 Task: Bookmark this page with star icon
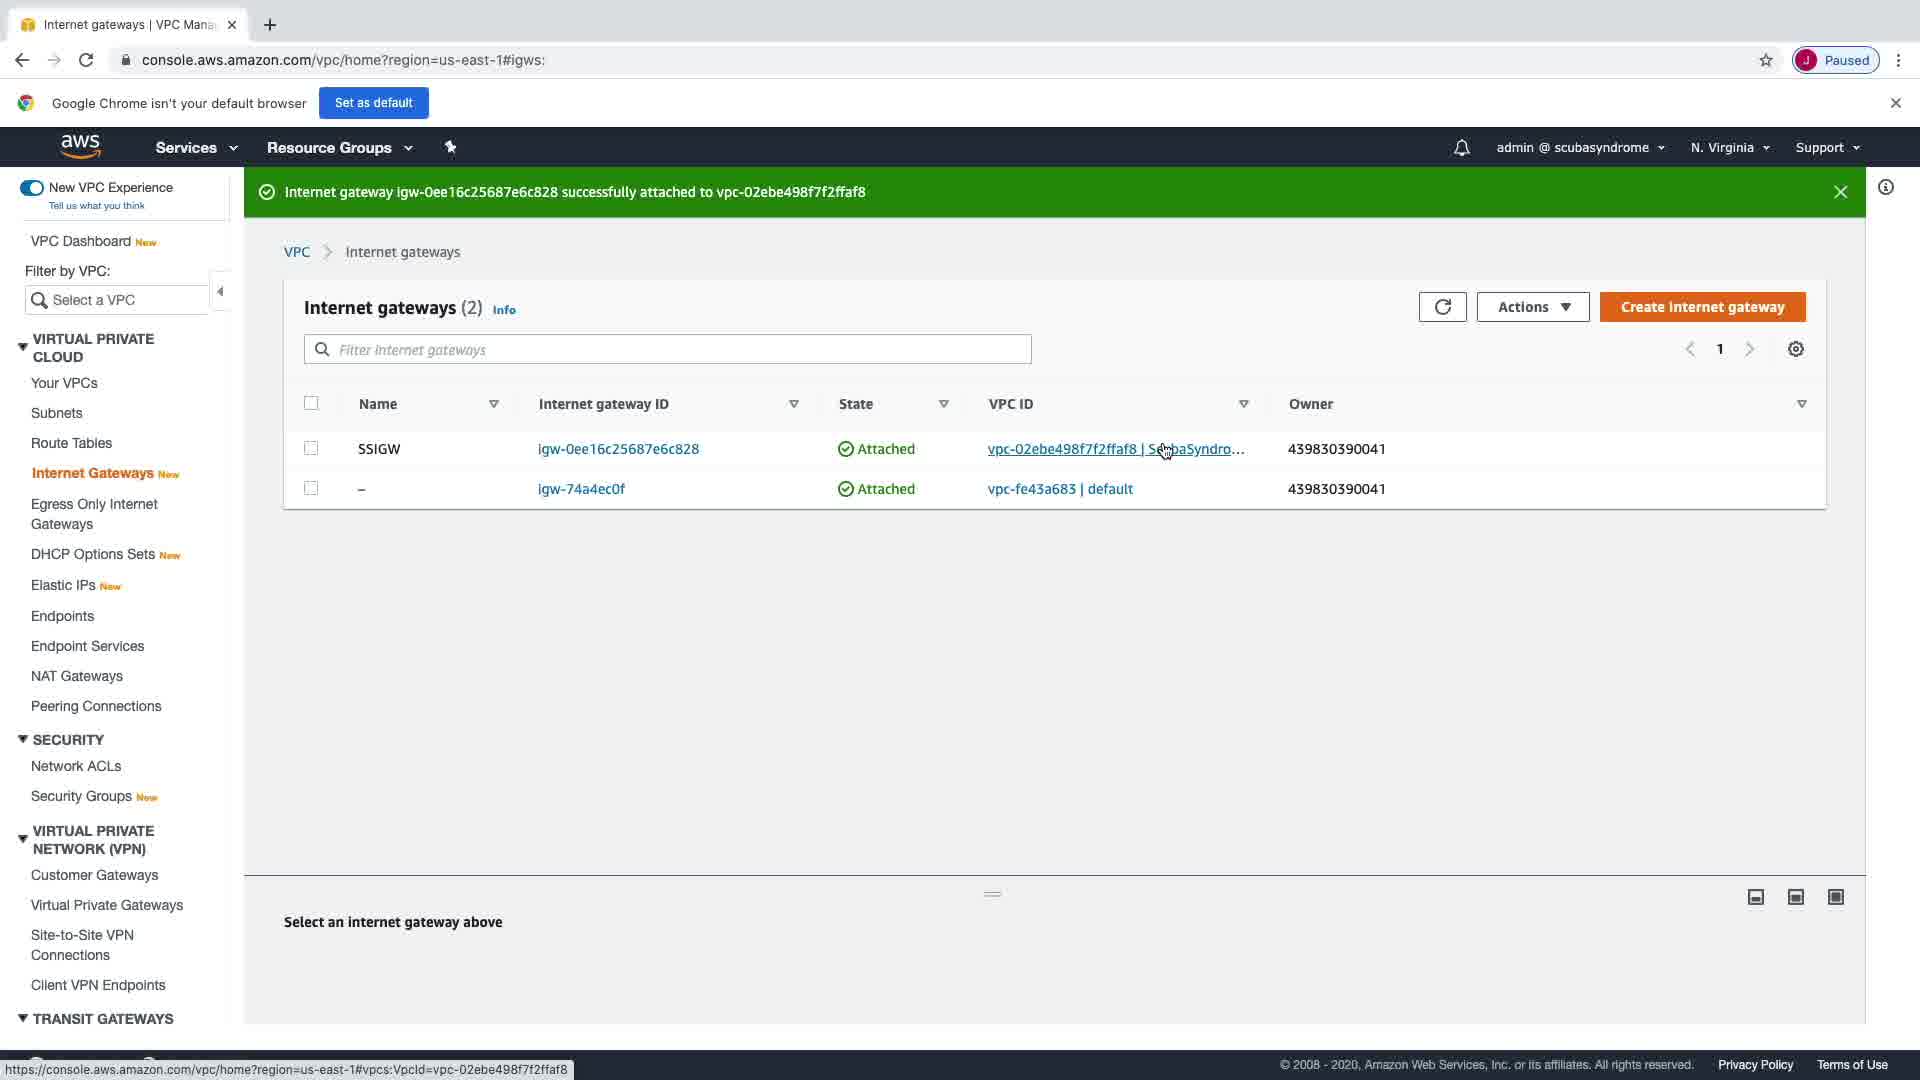point(1765,60)
